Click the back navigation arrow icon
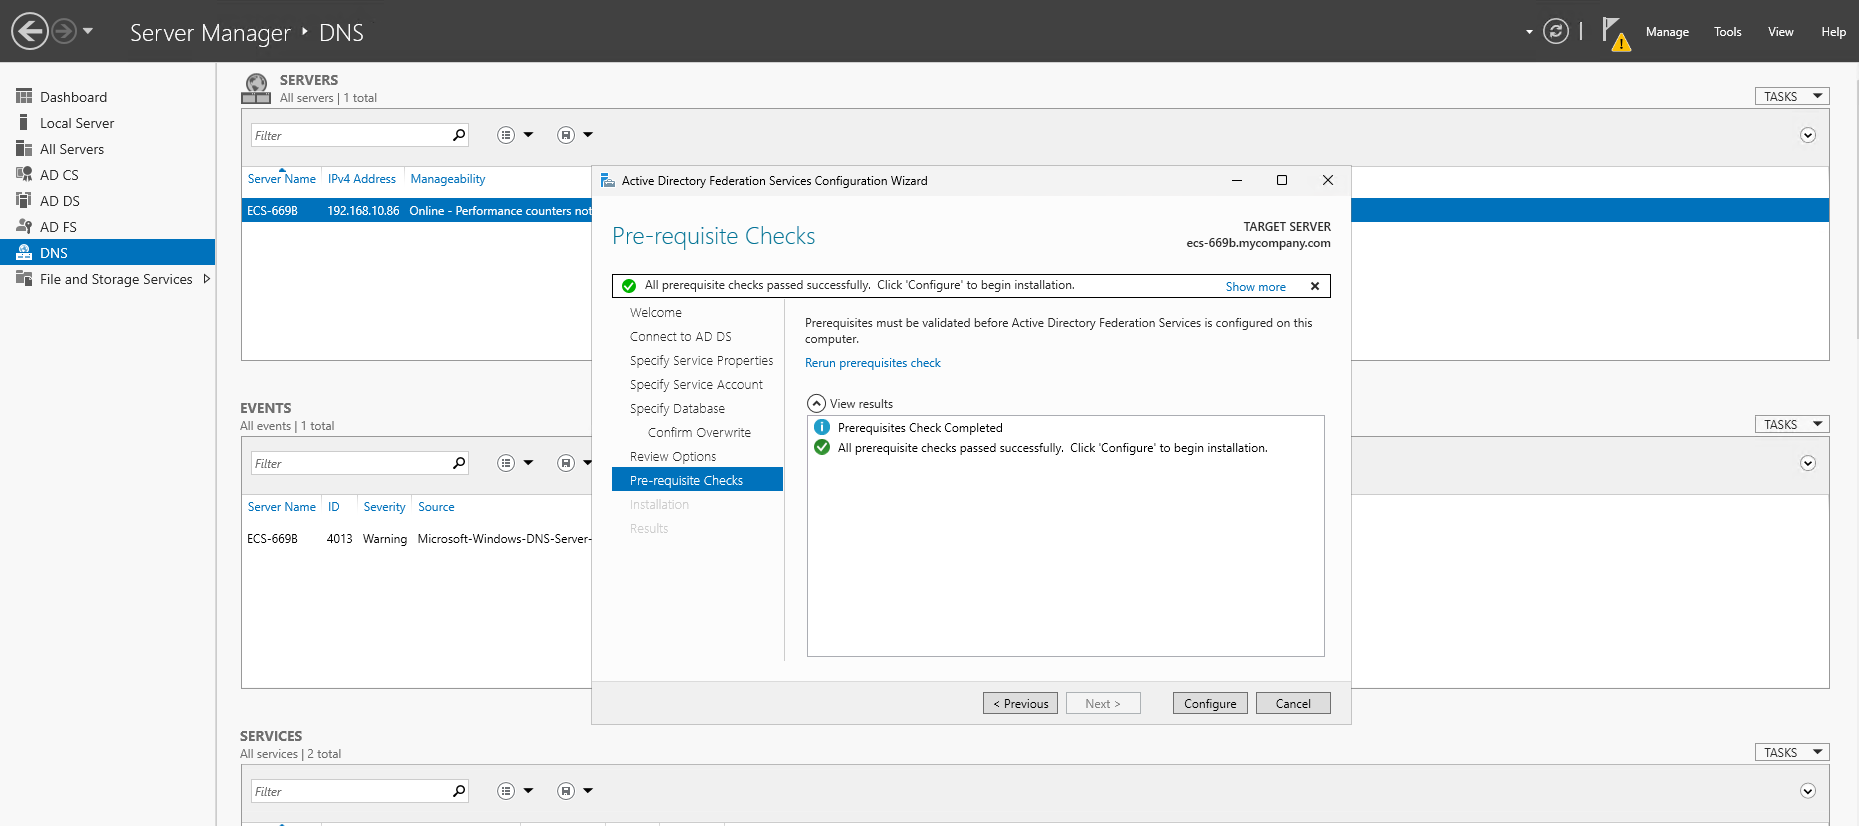1859x826 pixels. pos(30,31)
